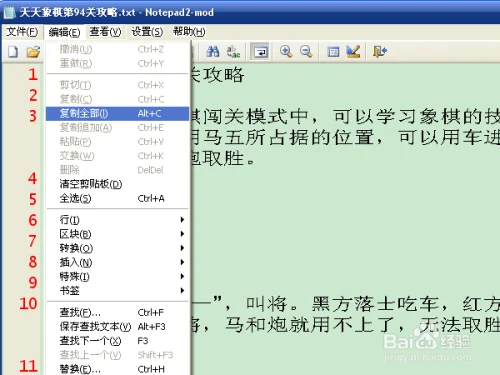Open the 文件(F) menu

[x=22, y=32]
